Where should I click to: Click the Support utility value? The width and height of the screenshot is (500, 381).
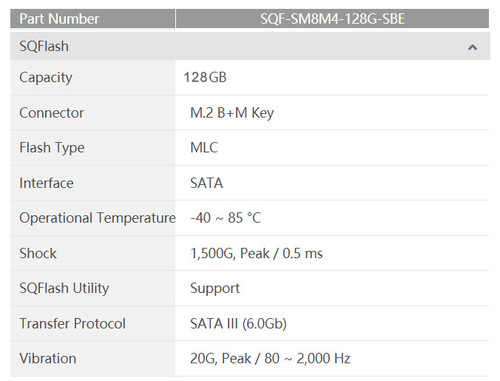[215, 289]
